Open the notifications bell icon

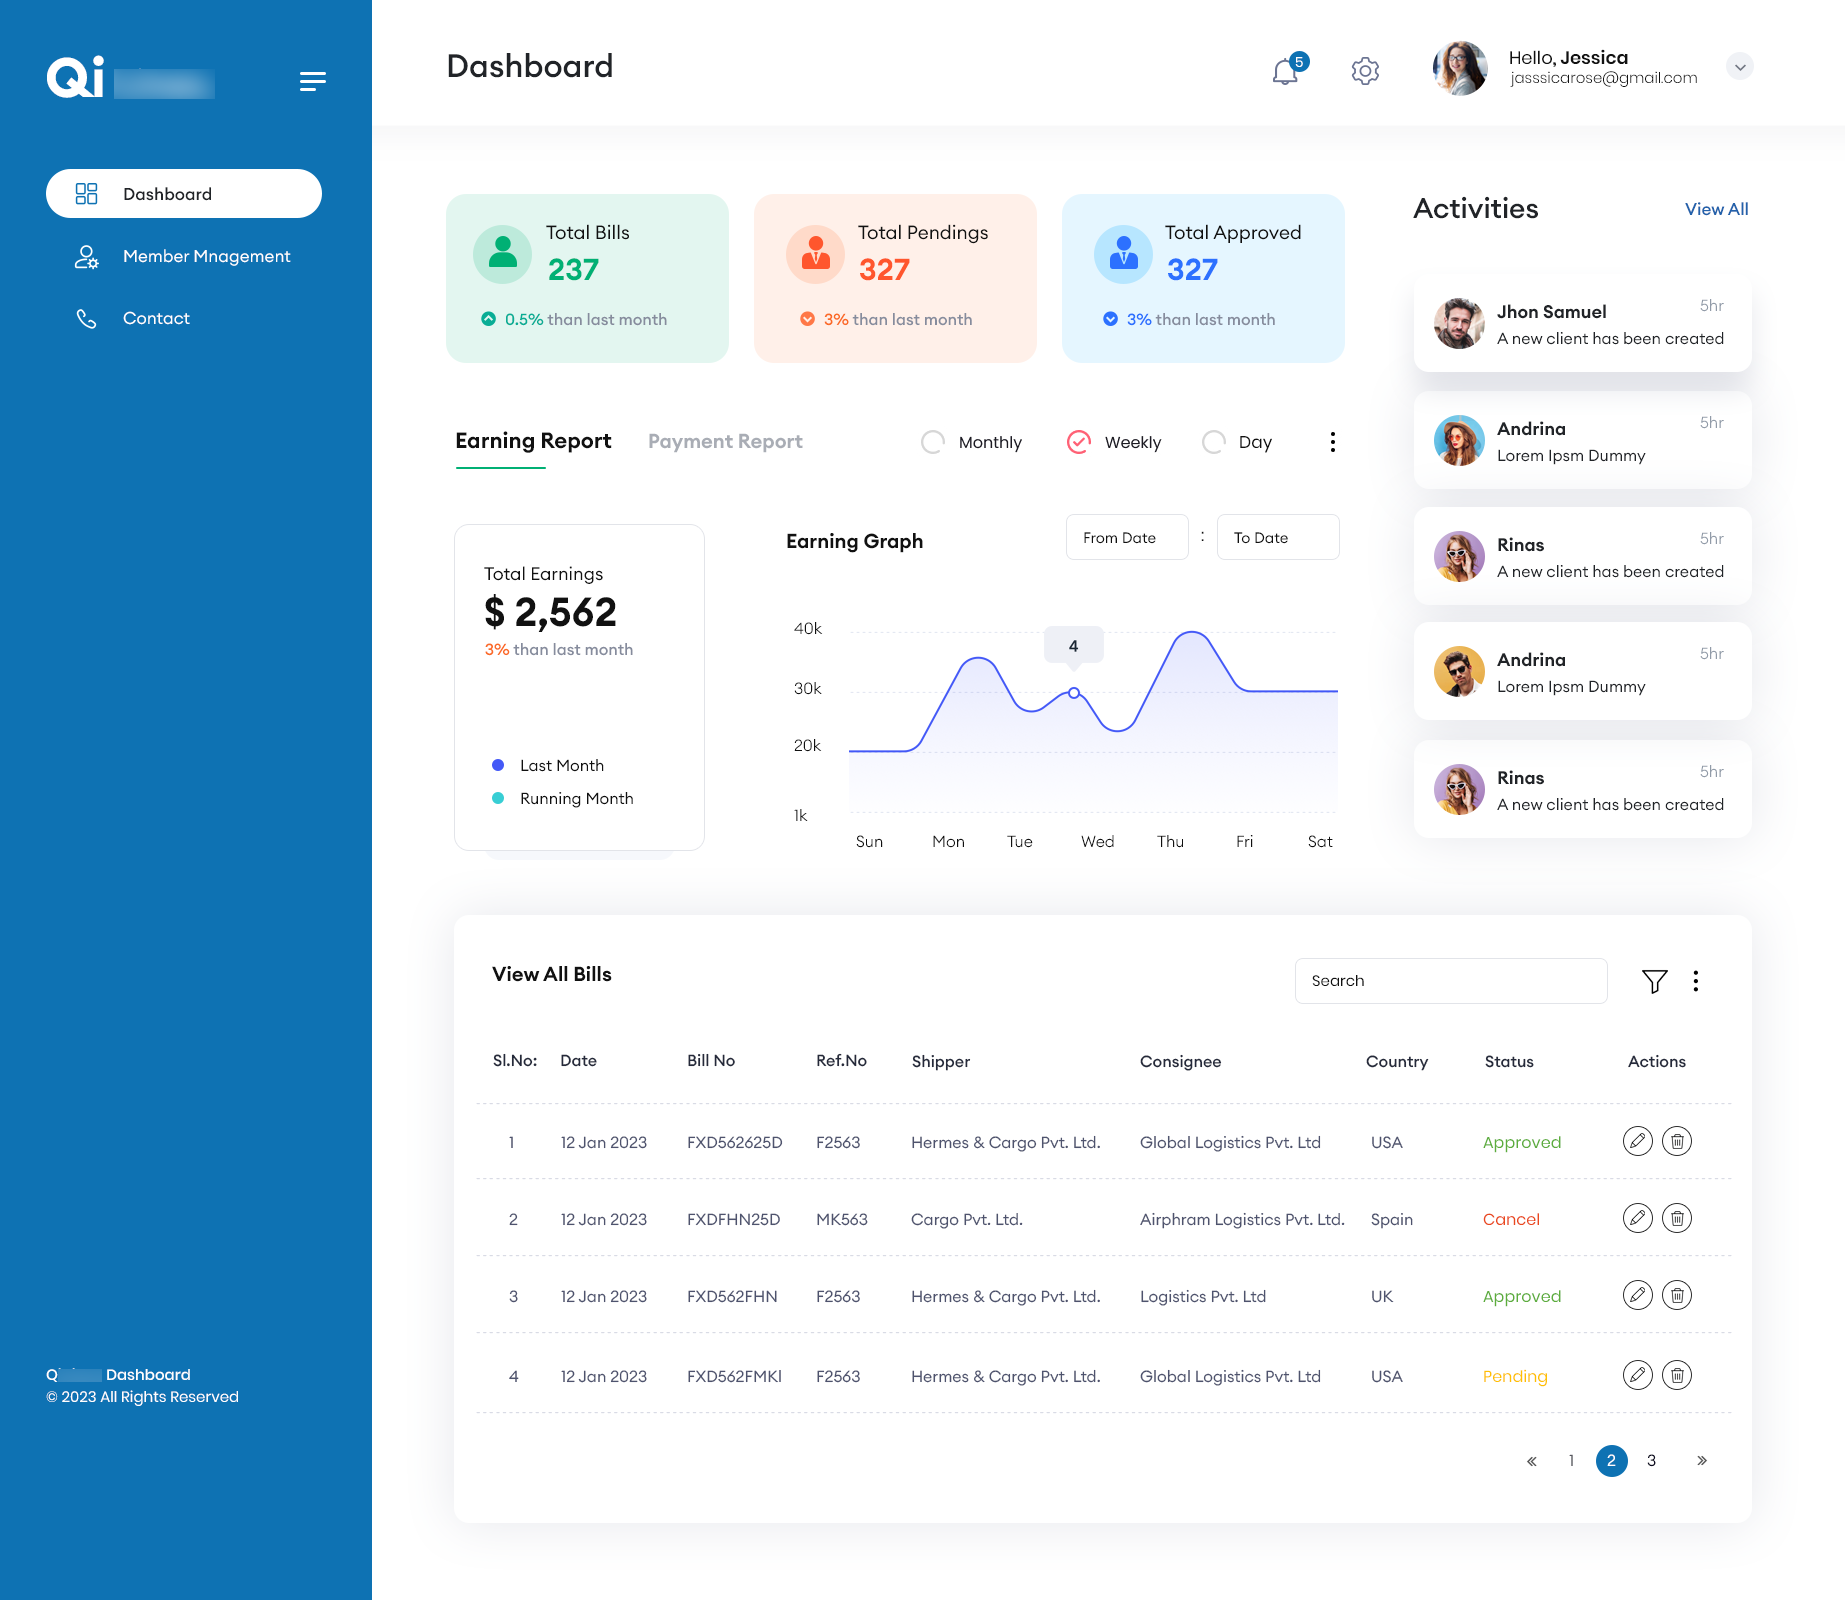[1286, 71]
